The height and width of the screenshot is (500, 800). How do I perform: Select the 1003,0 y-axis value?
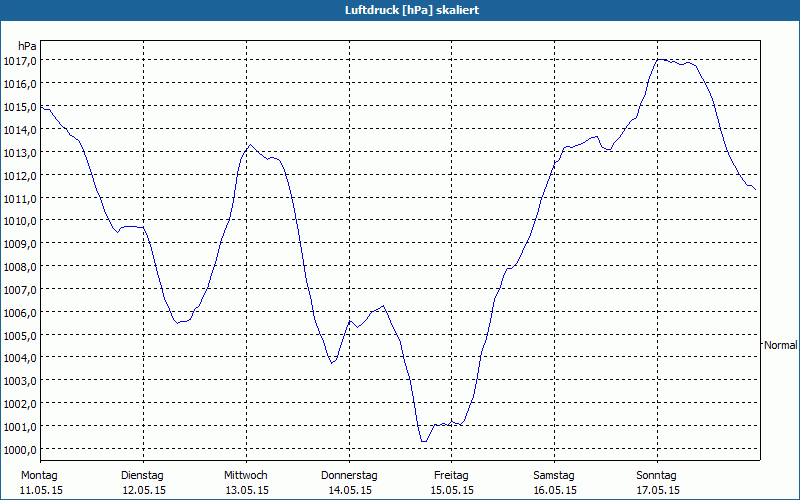tap(20, 381)
